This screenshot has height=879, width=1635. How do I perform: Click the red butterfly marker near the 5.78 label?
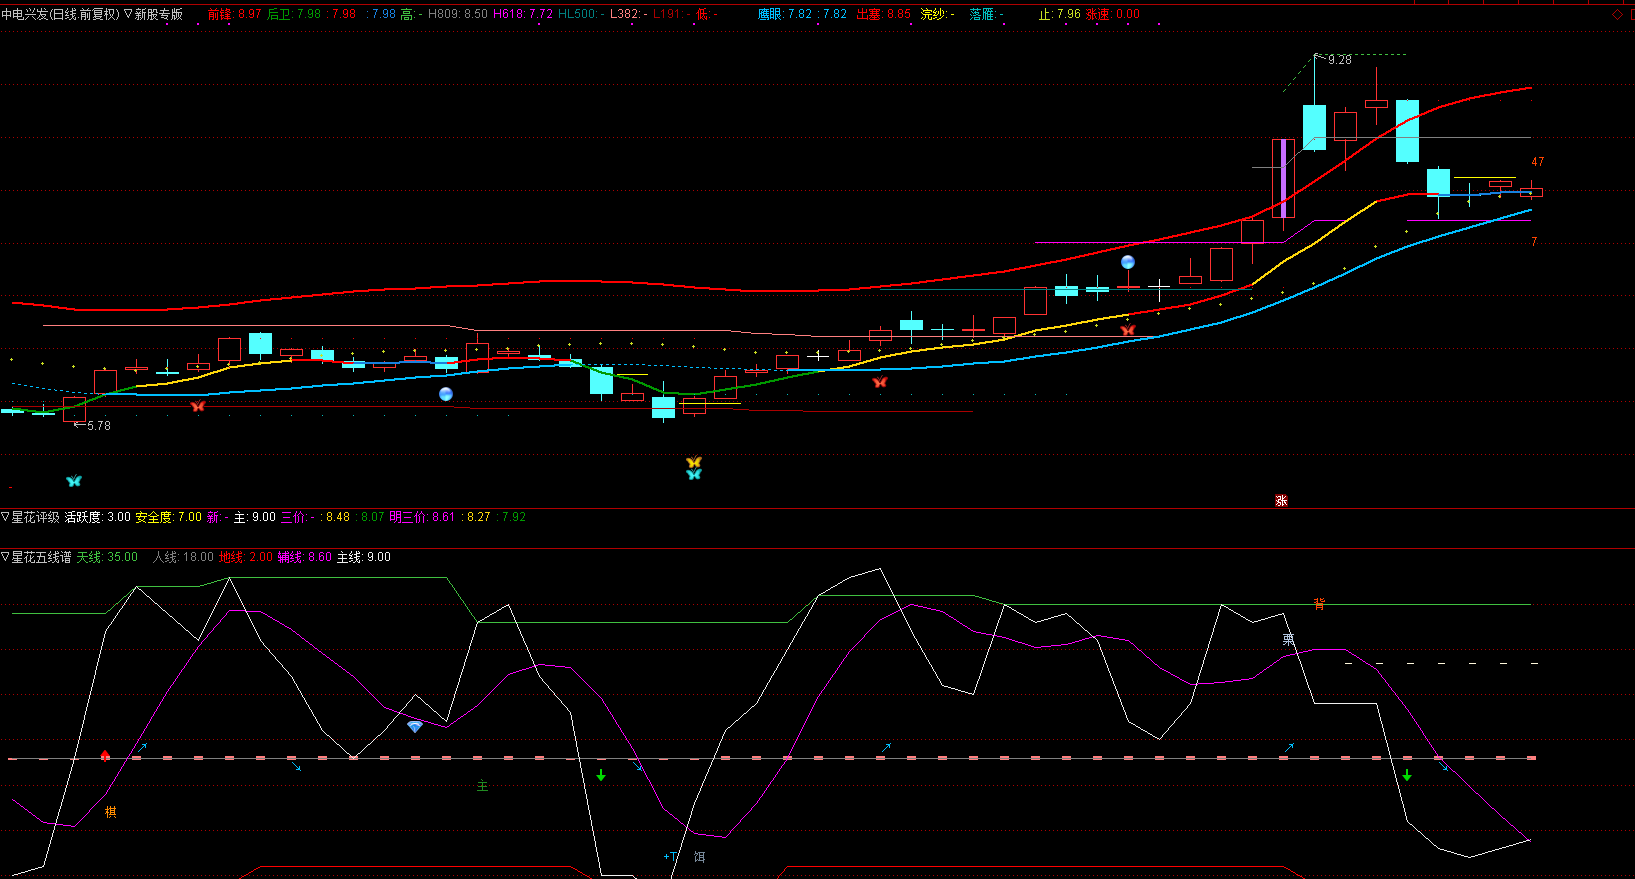(197, 406)
